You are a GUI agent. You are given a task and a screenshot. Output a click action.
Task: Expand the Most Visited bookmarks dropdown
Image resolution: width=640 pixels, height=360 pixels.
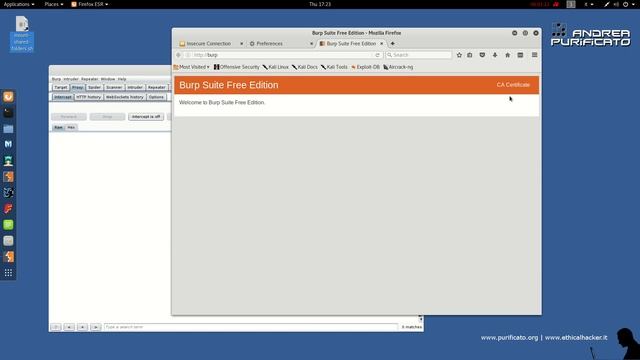(x=191, y=67)
